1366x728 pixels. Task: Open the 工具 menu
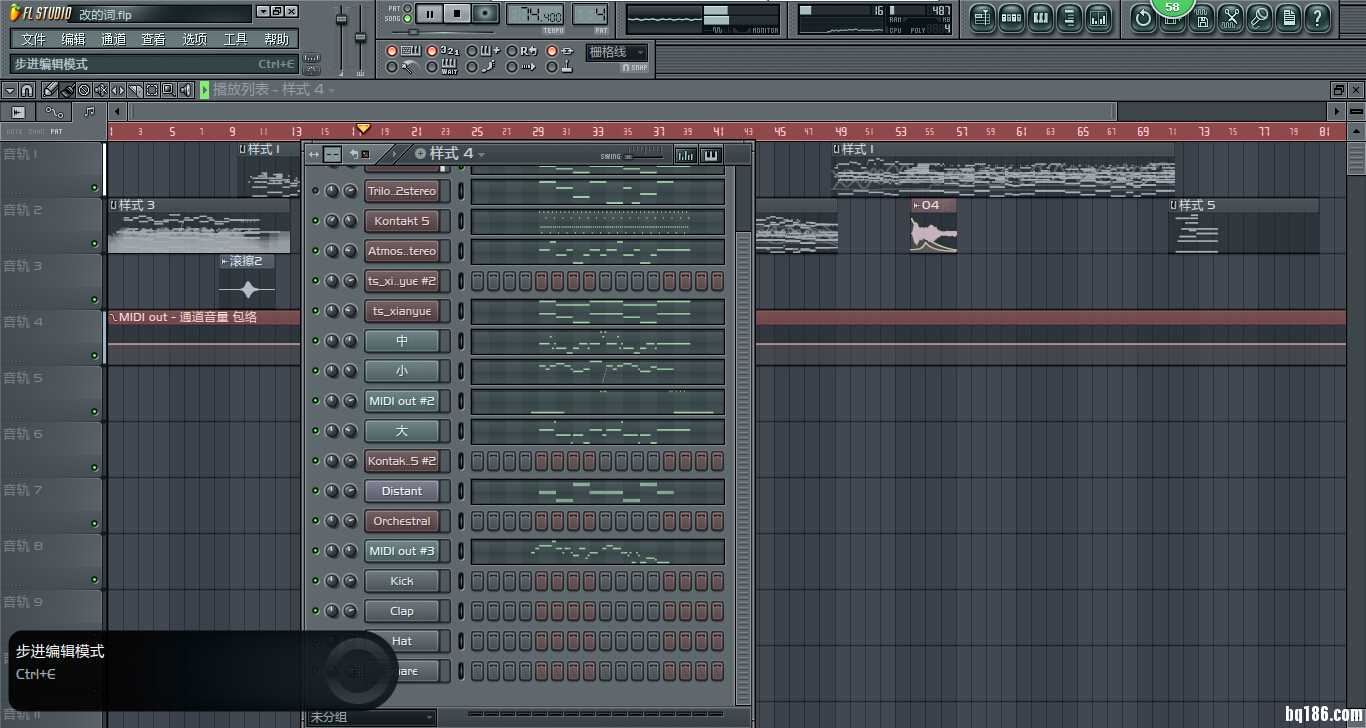[236, 40]
